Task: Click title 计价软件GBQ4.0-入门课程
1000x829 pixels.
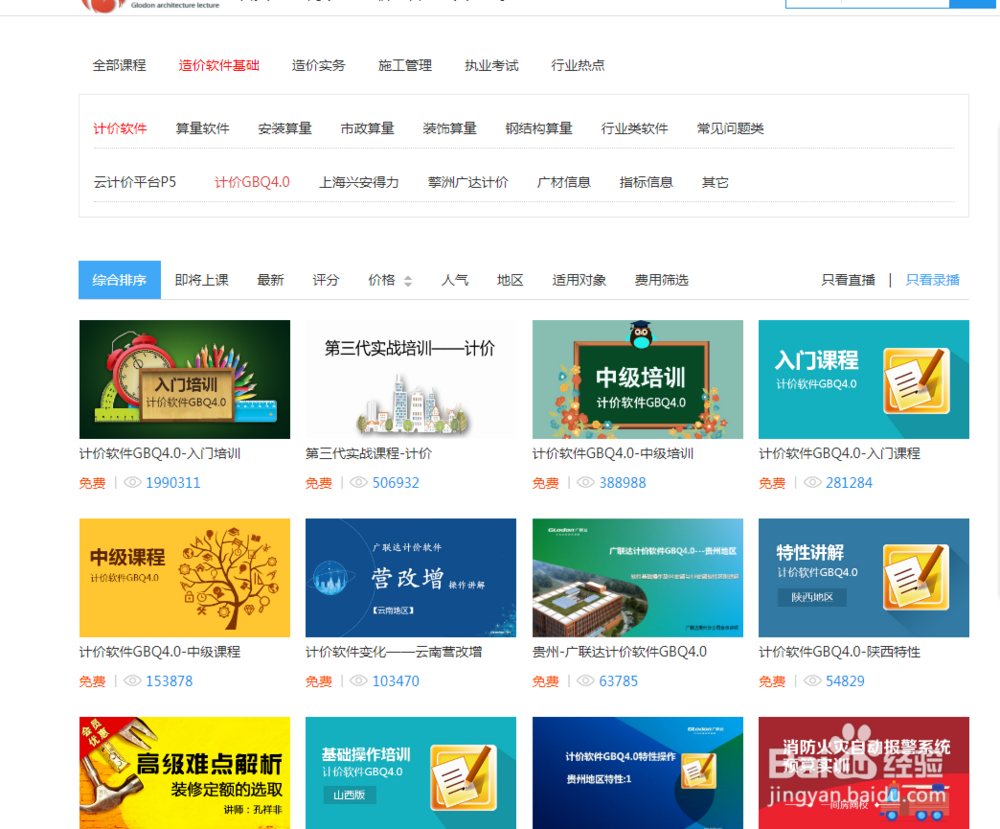Action: pos(839,453)
